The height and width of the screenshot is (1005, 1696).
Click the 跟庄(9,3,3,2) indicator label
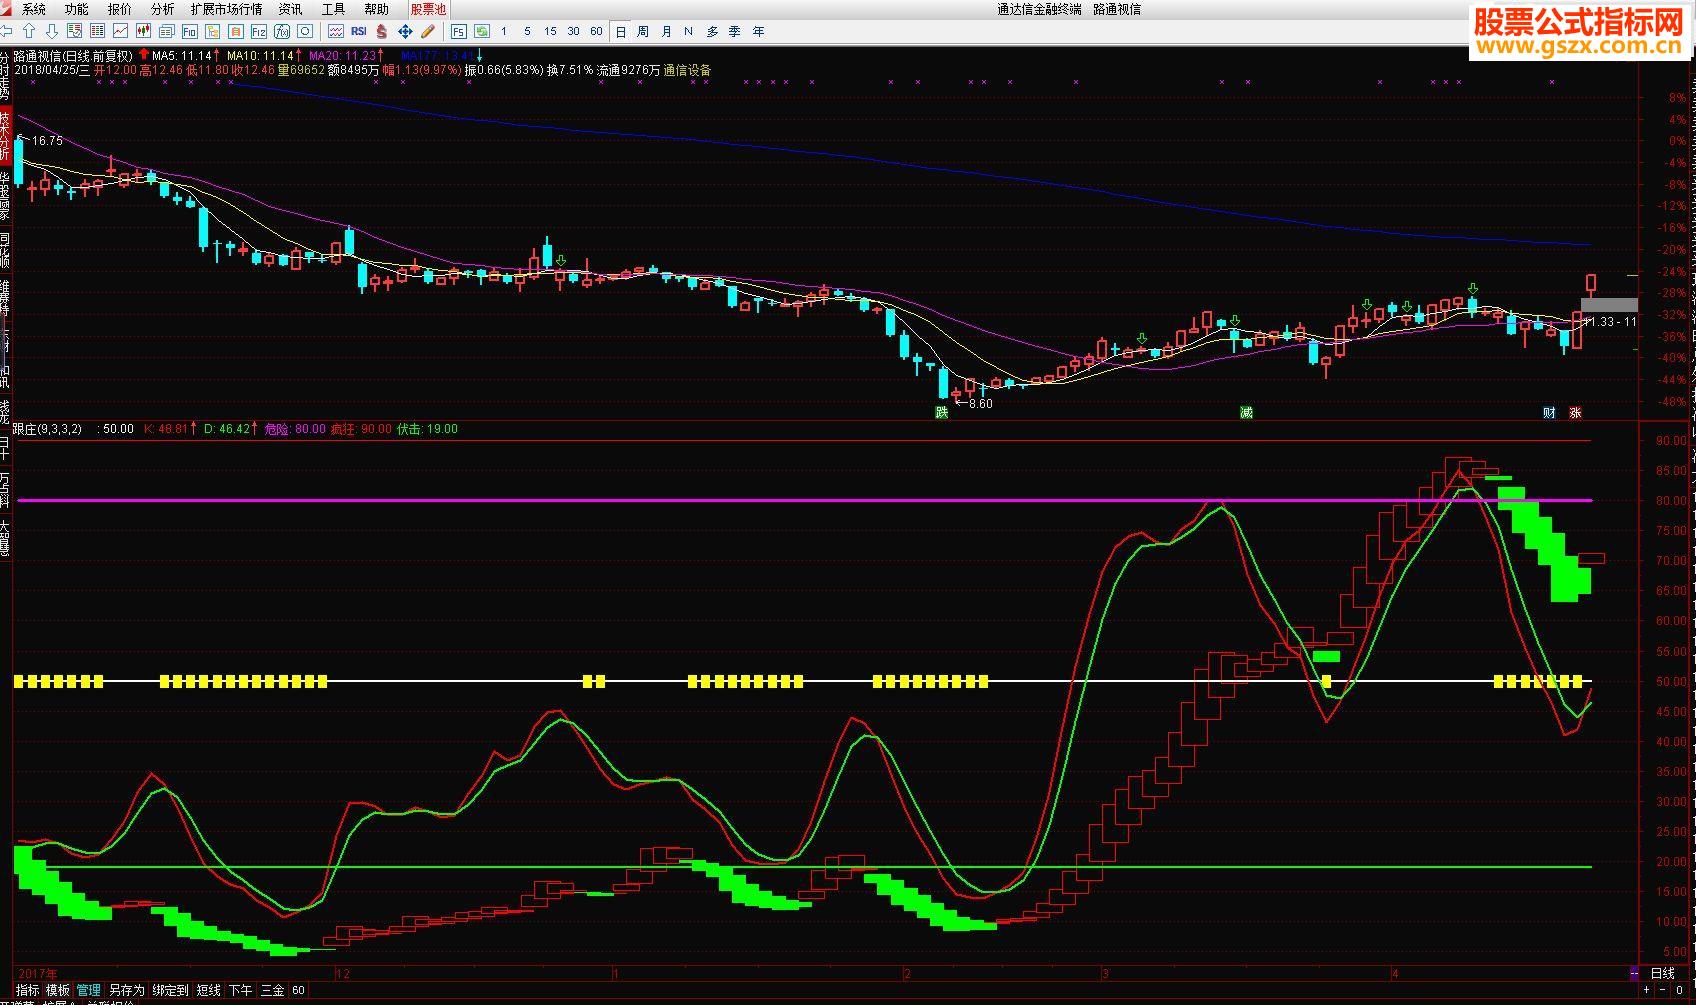(48, 428)
